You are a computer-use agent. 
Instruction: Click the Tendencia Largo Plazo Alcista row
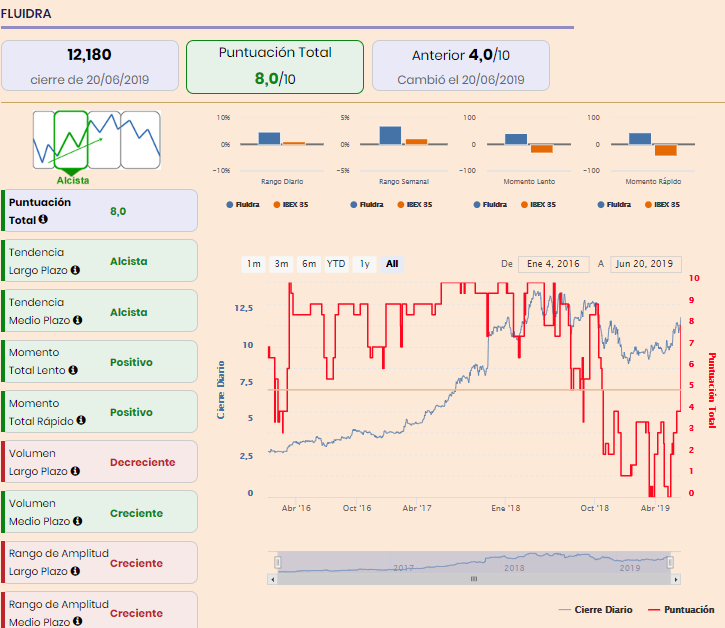[x=99, y=261]
